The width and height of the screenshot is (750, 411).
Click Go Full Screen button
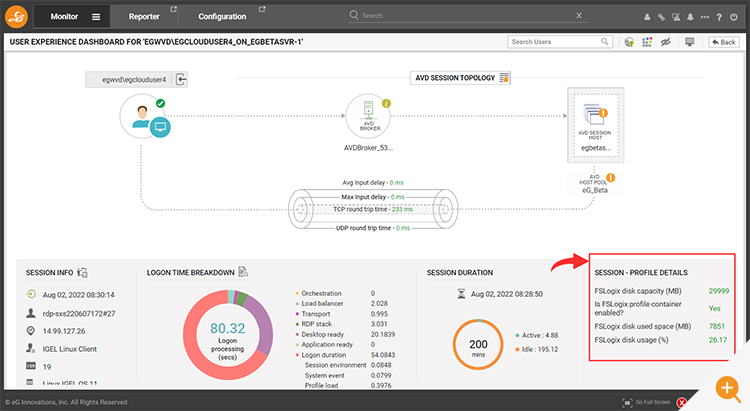(x=647, y=402)
